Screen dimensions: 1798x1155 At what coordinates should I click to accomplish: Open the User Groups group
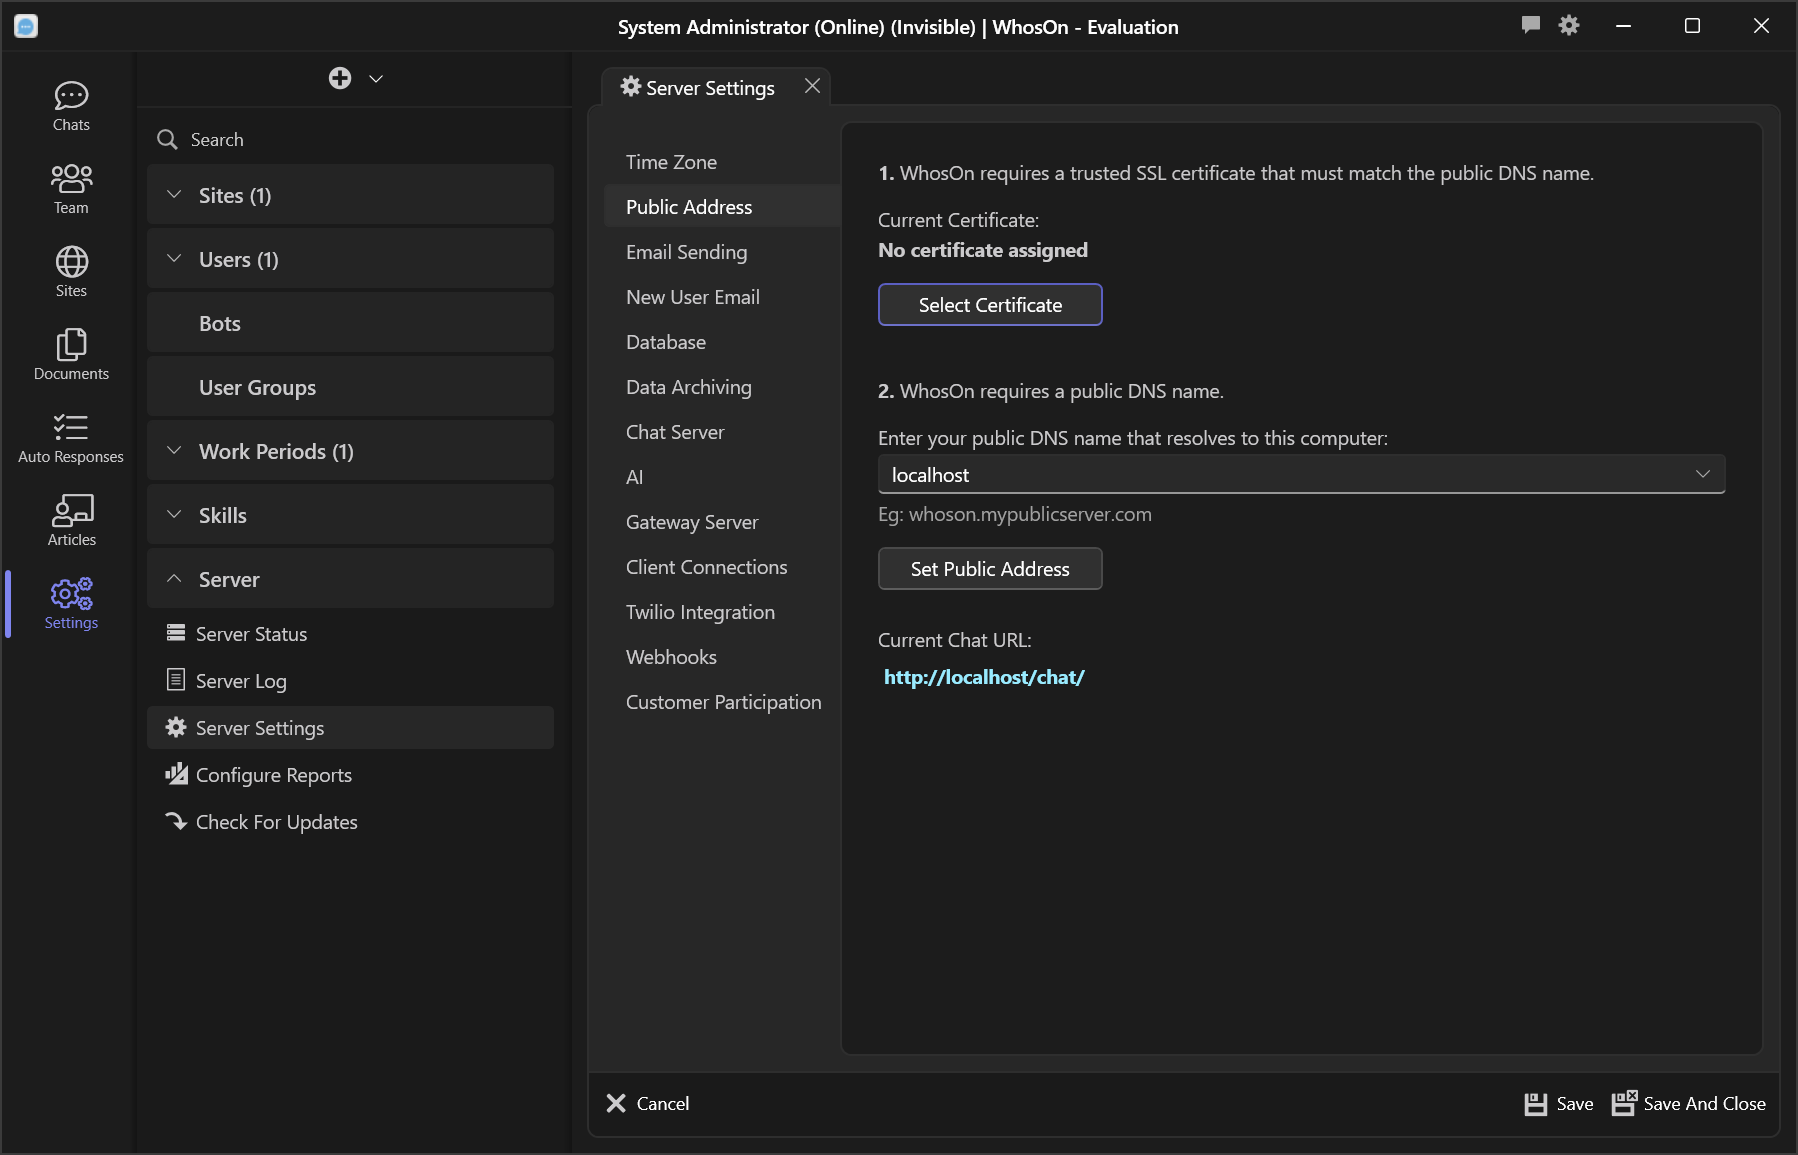(x=350, y=387)
